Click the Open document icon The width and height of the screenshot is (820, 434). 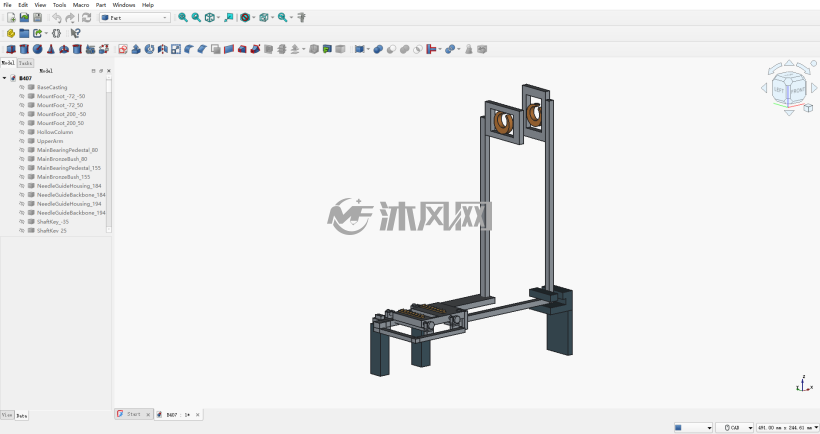tap(24, 17)
